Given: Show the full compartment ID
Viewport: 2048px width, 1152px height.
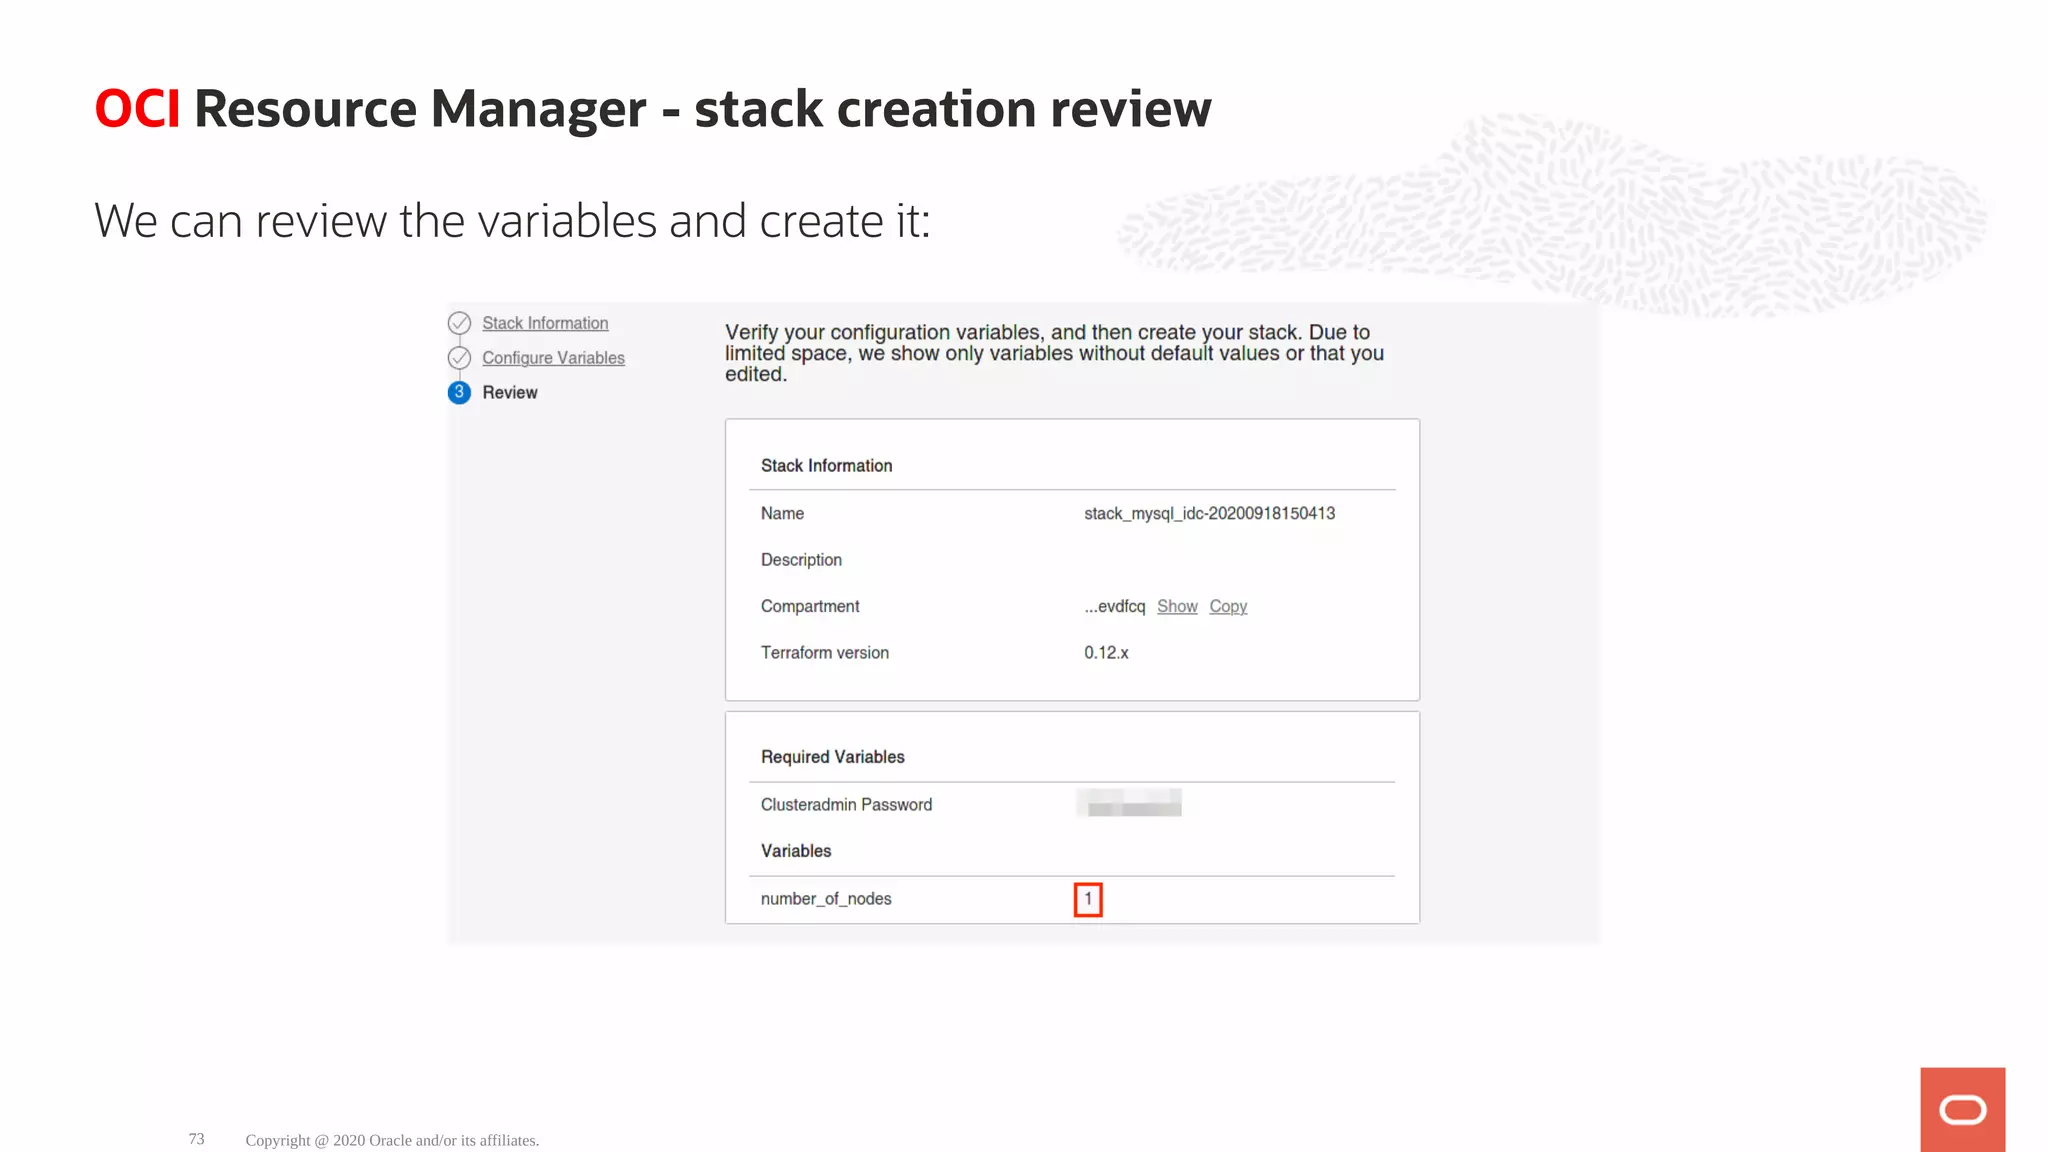Looking at the screenshot, I should tap(1177, 606).
